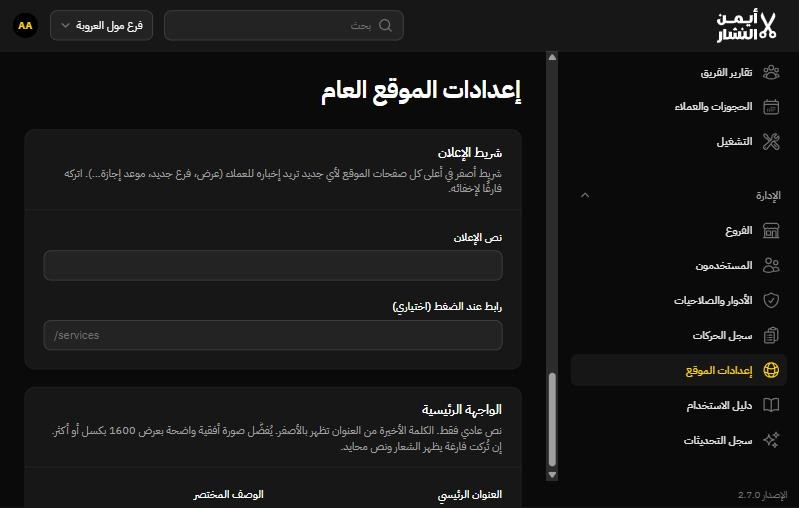Click the نص الإعلان text field
The width and height of the screenshot is (799, 508).
pyautogui.click(x=273, y=265)
